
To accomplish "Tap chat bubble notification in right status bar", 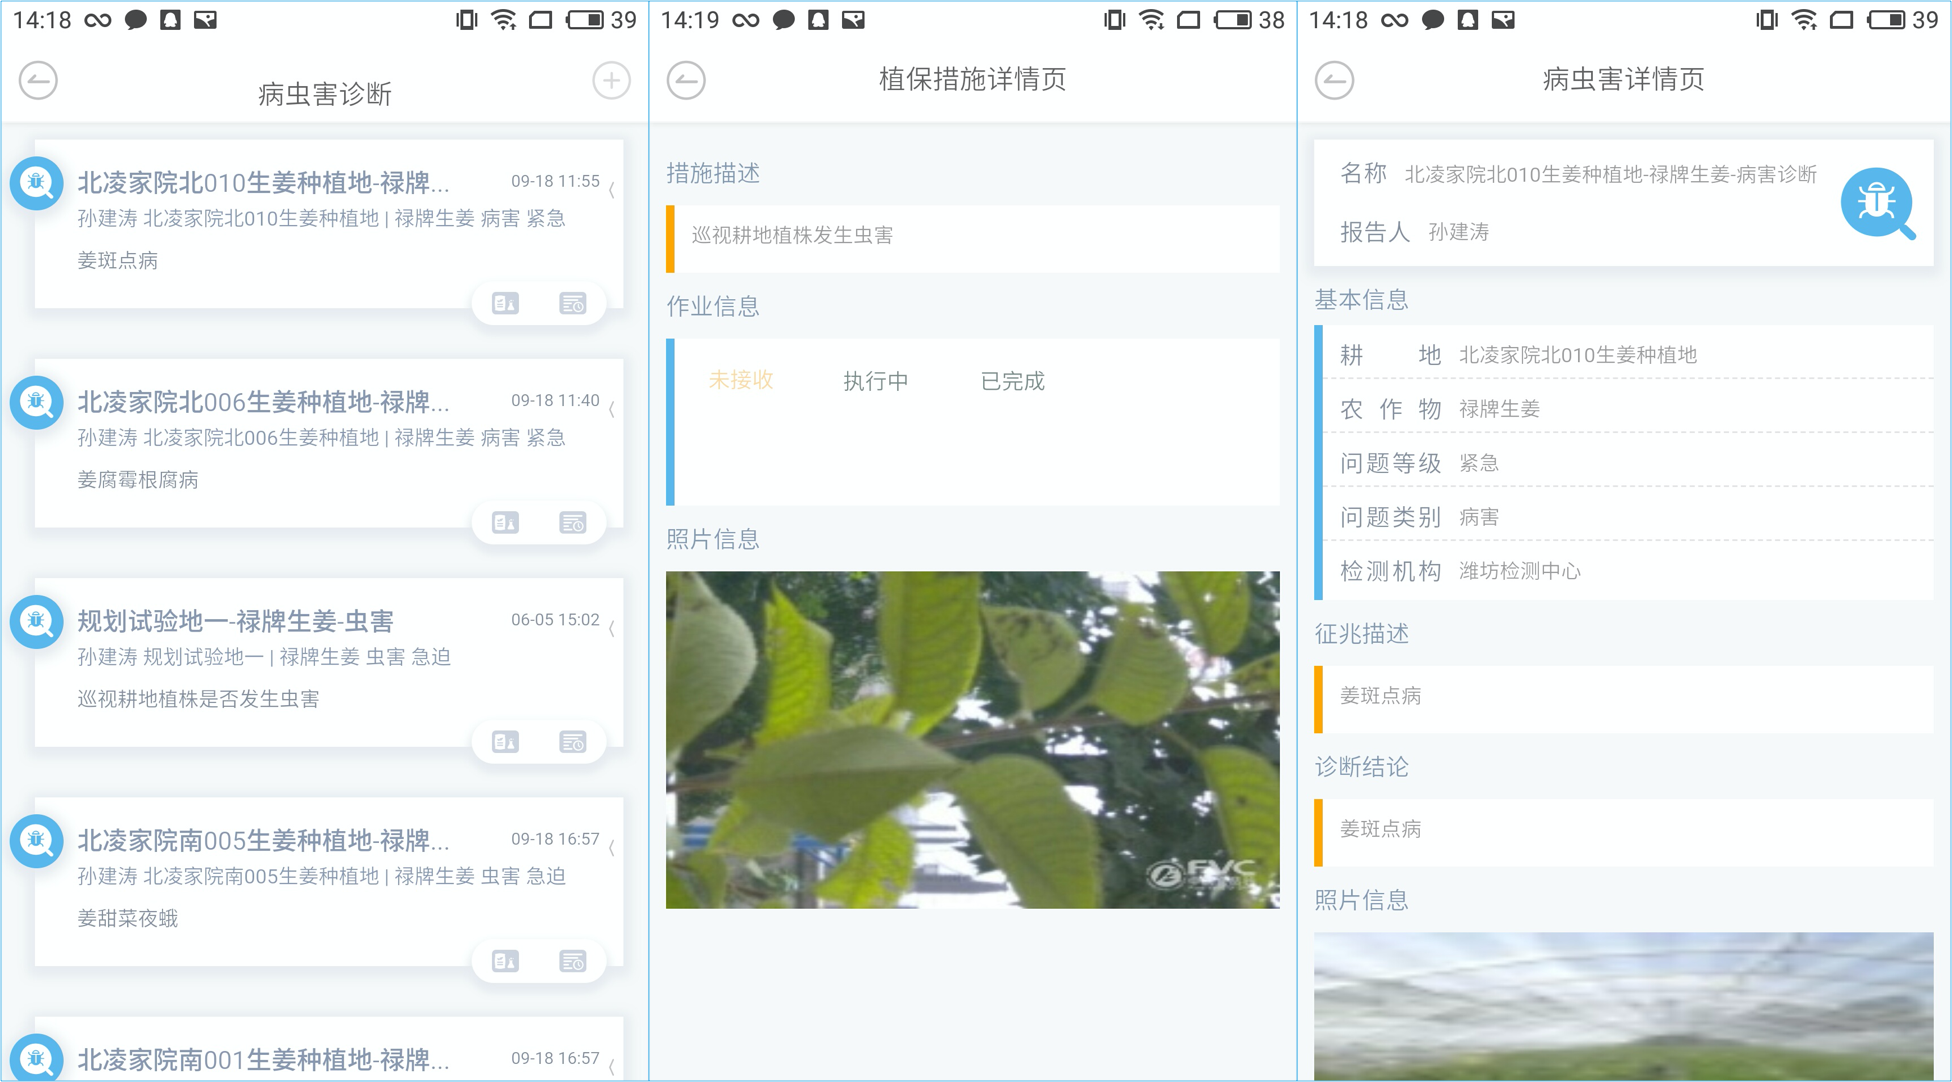I will tap(1432, 20).
